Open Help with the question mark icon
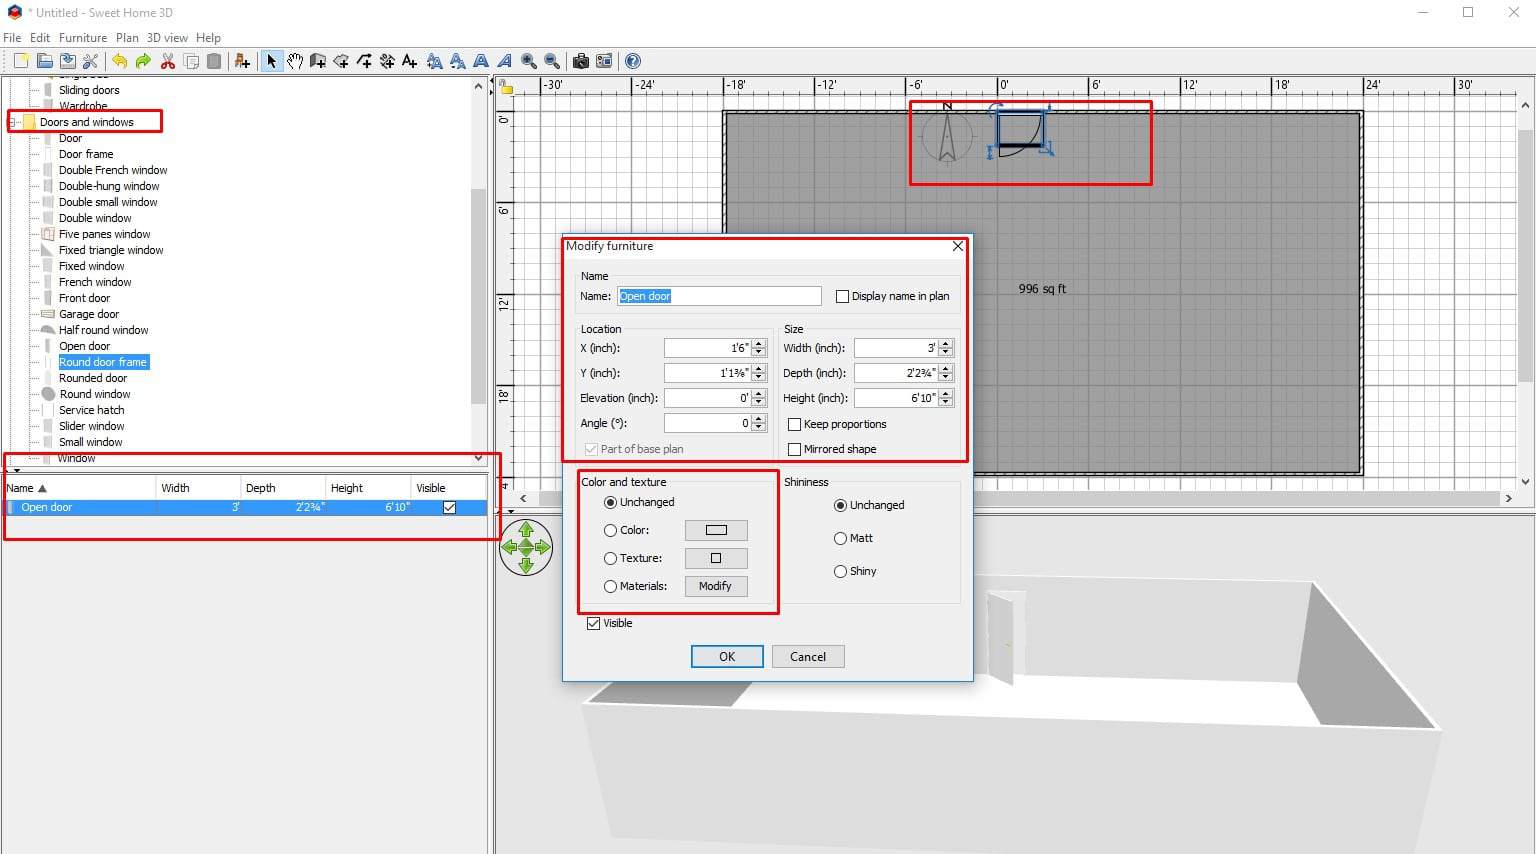This screenshot has height=854, width=1536. pos(633,61)
